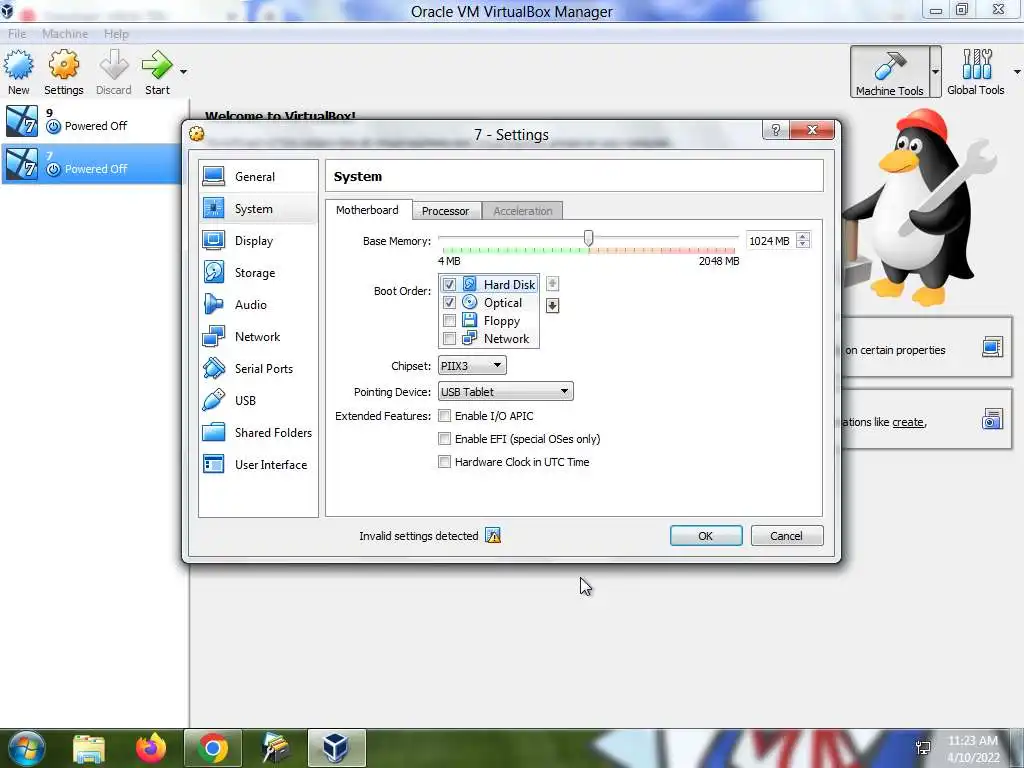Screen dimensions: 1024x768
Task: Click the Settings dialog help button
Action: [776, 130]
